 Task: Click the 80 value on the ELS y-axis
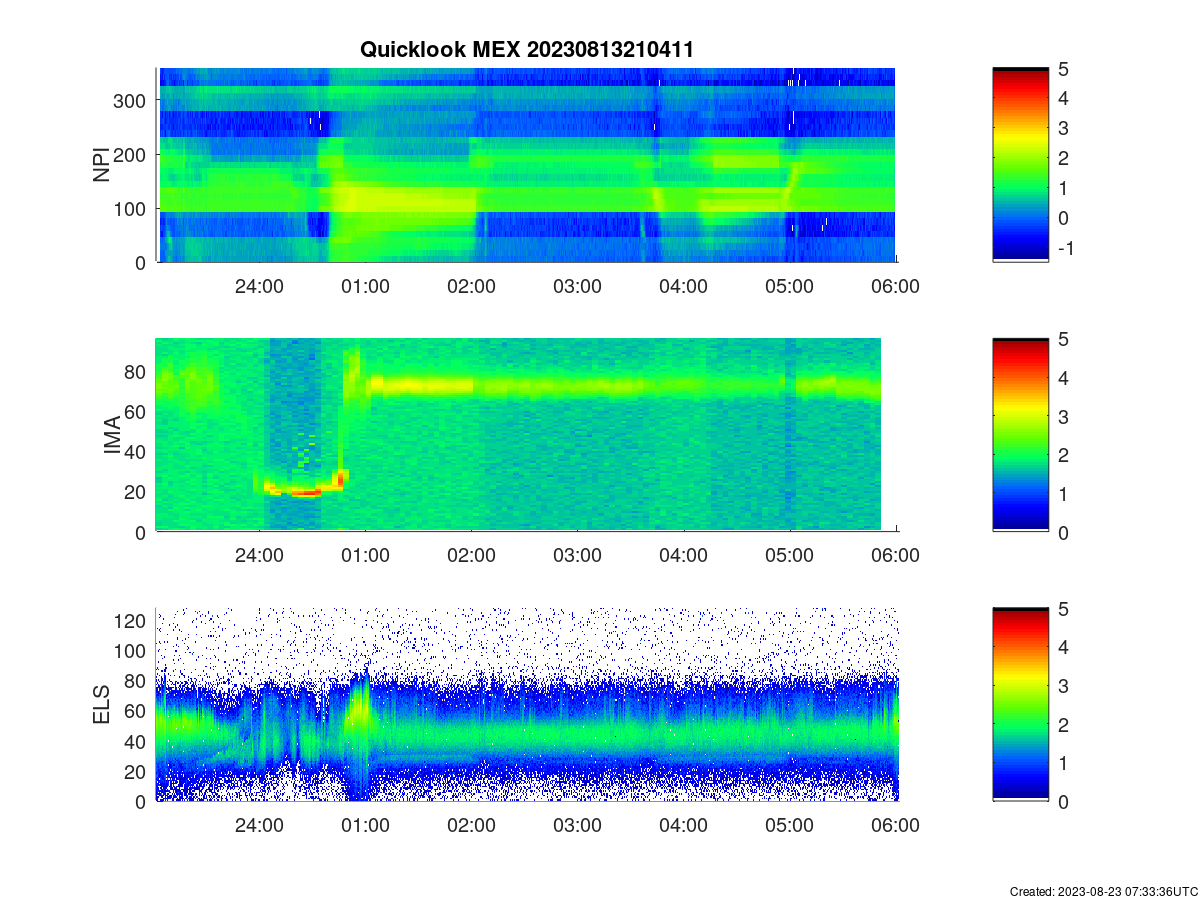point(136,681)
